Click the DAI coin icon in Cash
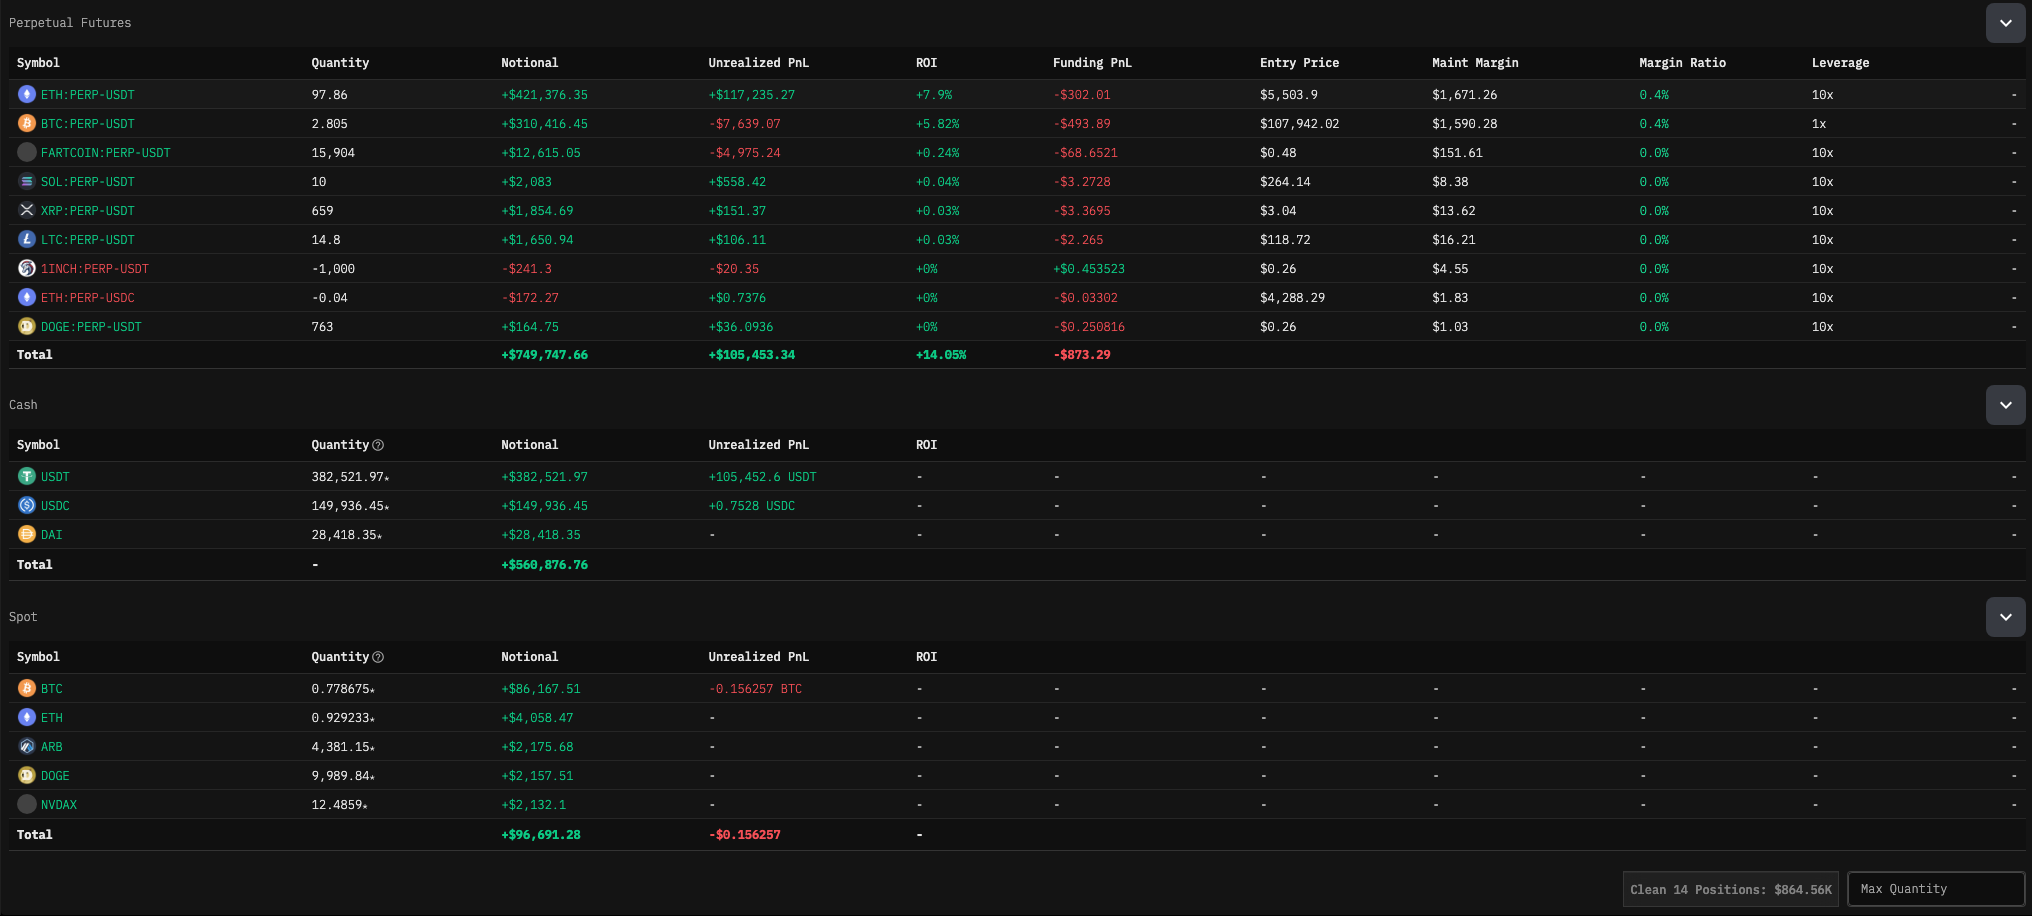 coord(27,534)
